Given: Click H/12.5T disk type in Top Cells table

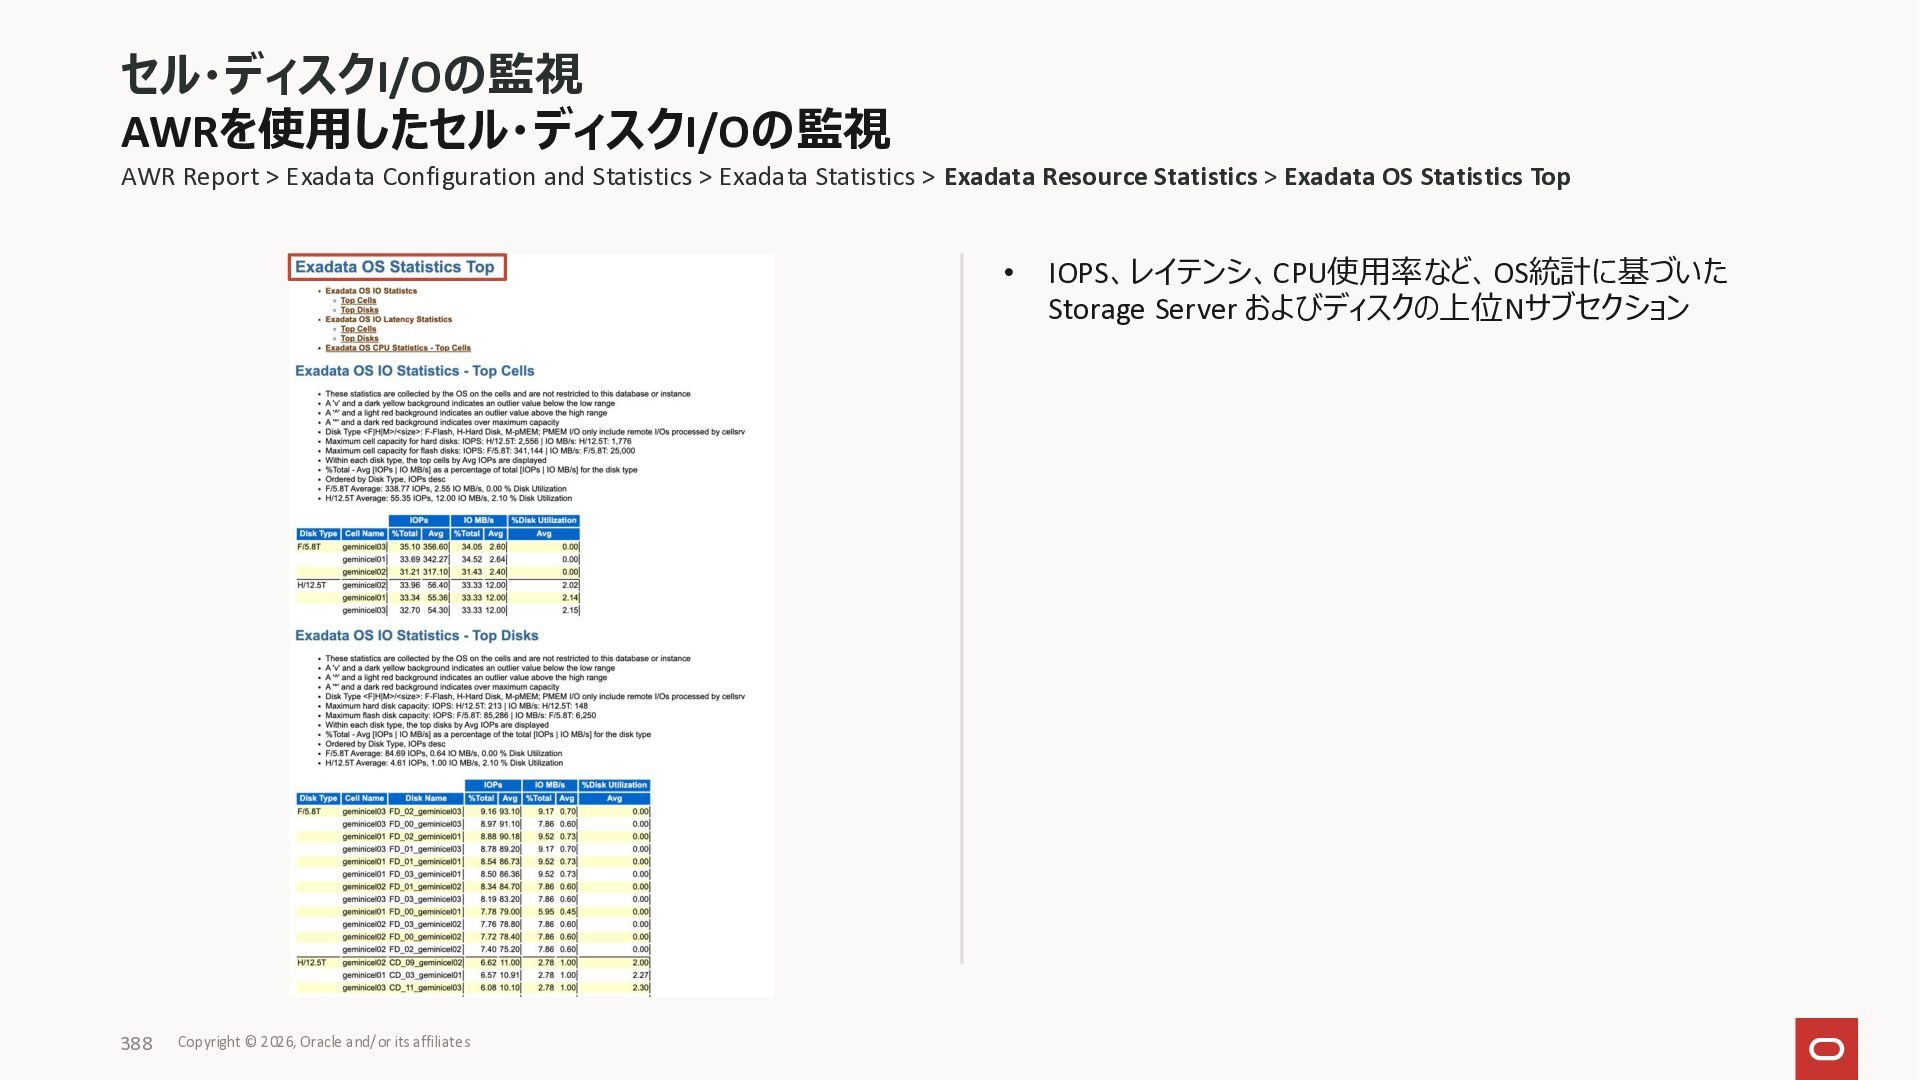Looking at the screenshot, I should coord(312,585).
